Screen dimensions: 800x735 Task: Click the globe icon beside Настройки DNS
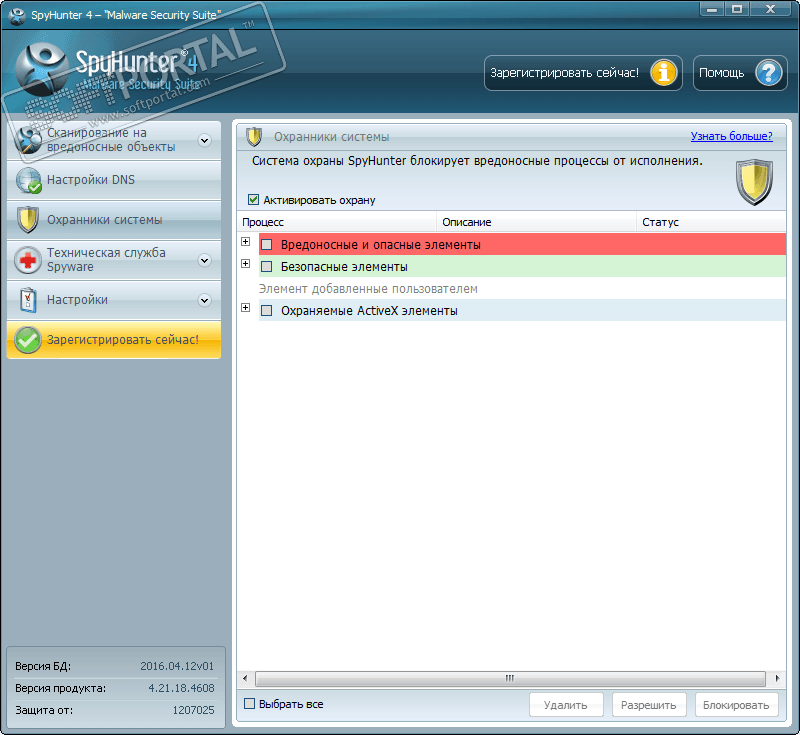pos(28,180)
